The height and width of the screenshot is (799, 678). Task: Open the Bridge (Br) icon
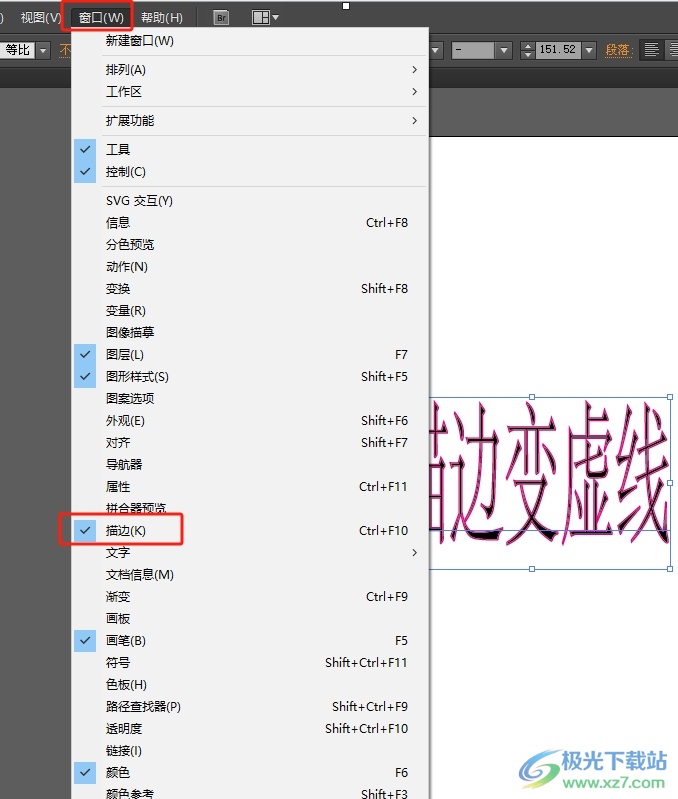coord(221,18)
